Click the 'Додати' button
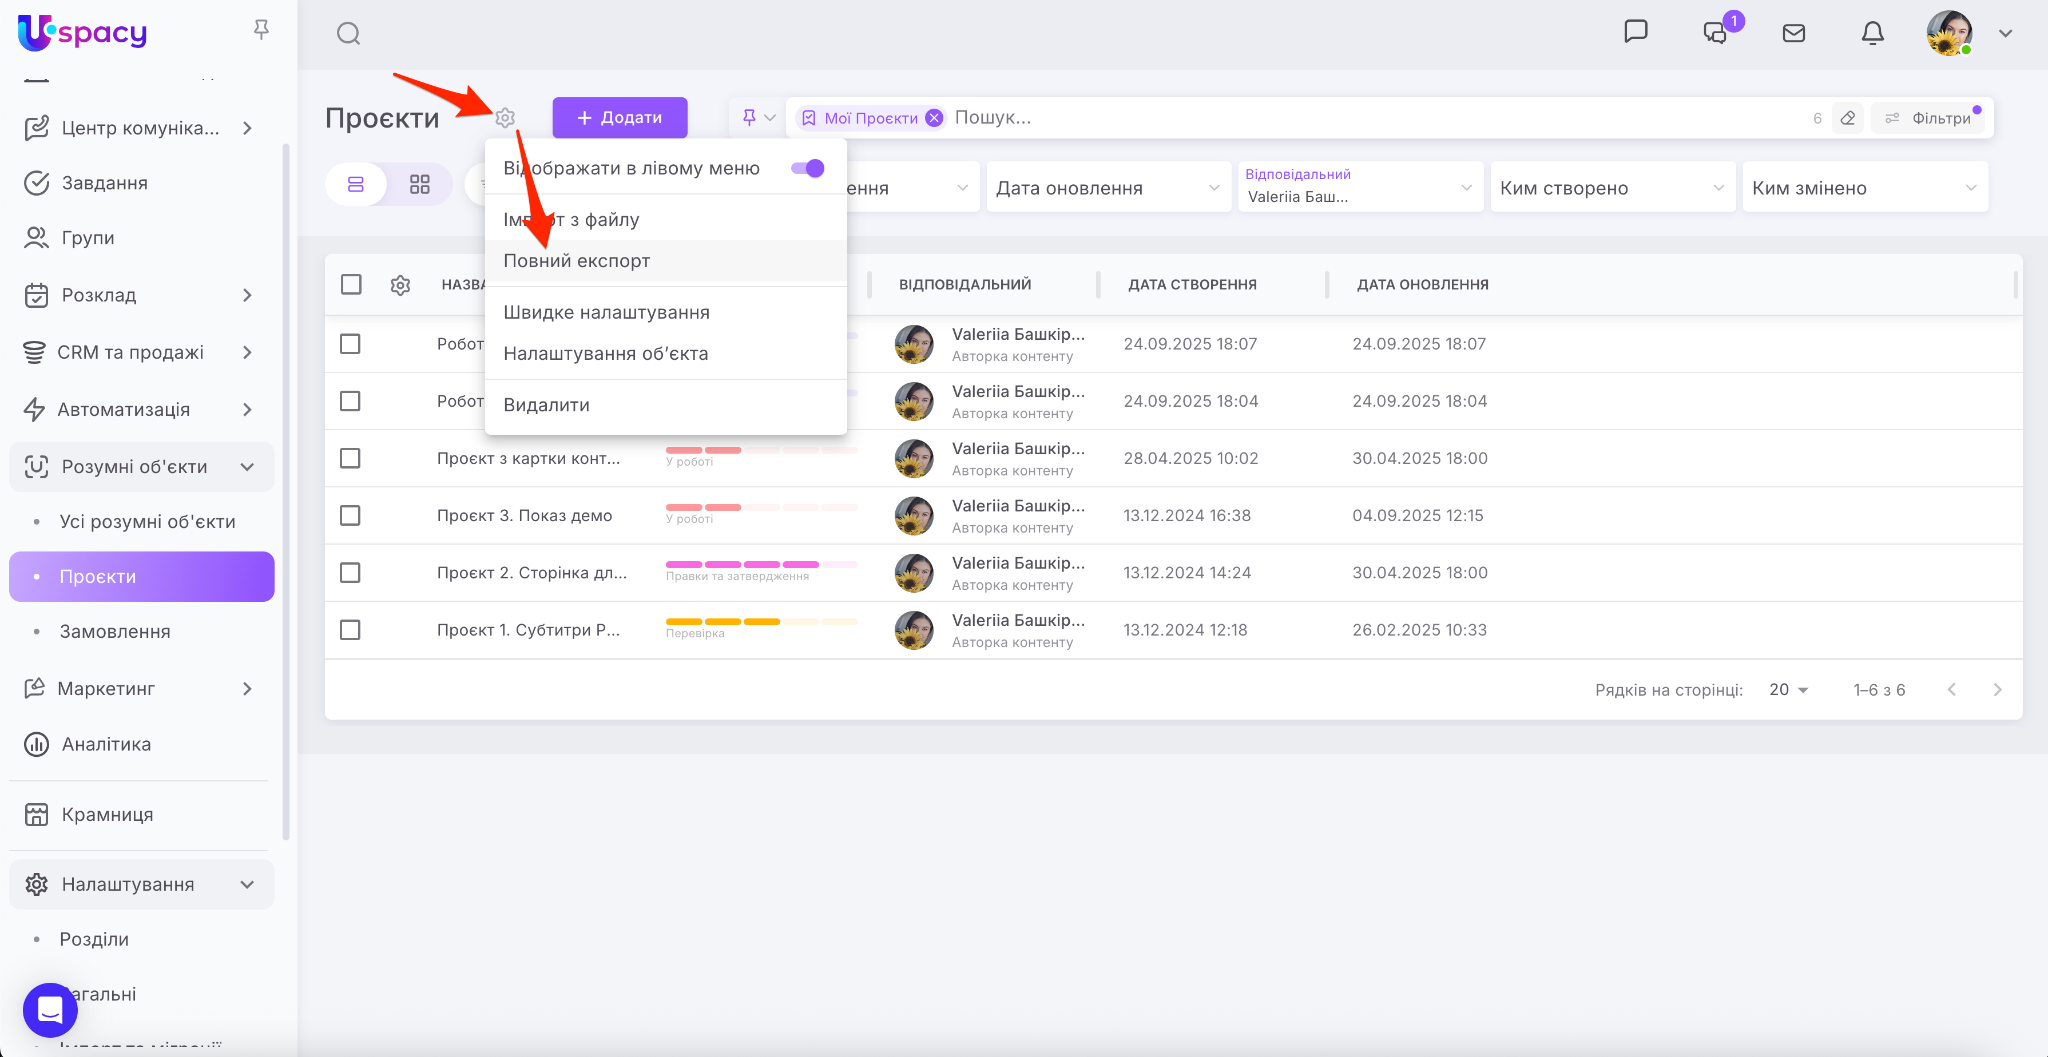Screen dimensions: 2048x1057 click(x=620, y=118)
